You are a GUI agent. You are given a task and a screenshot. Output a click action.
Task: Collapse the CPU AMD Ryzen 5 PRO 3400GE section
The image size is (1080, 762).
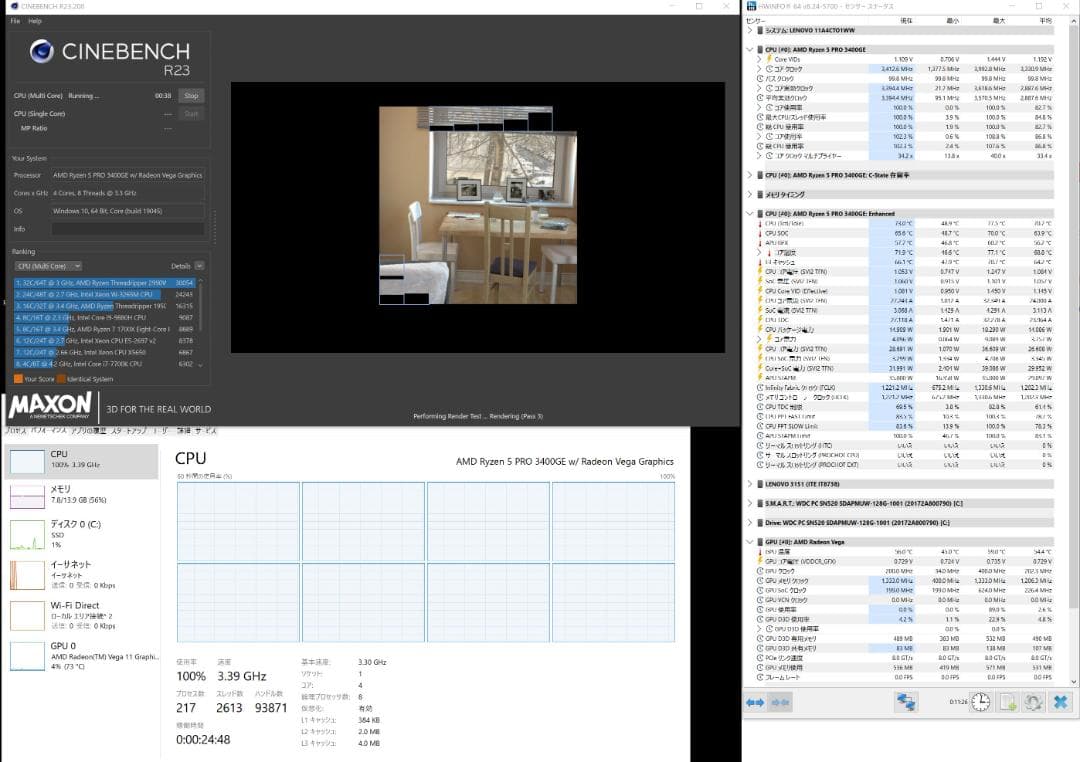(x=750, y=48)
